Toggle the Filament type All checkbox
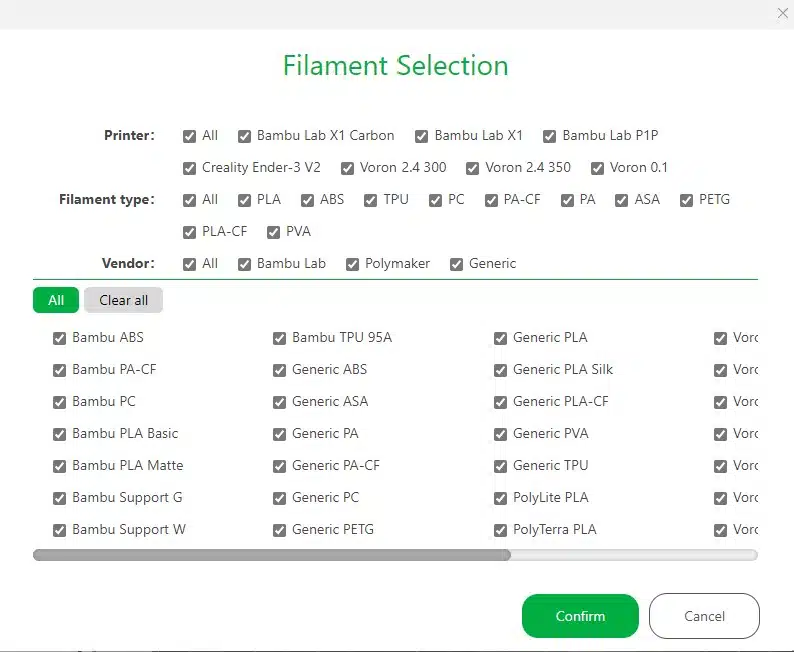 (189, 200)
